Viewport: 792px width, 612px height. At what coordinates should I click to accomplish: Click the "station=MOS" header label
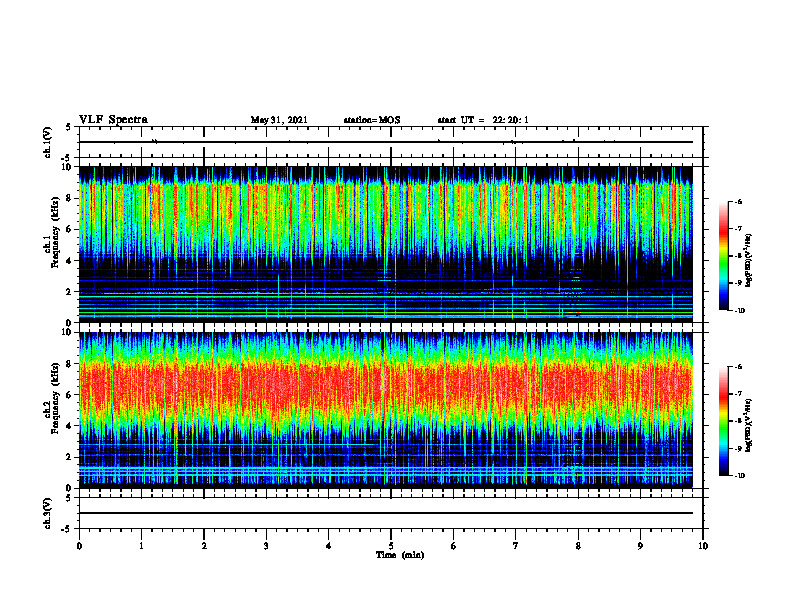point(372,120)
